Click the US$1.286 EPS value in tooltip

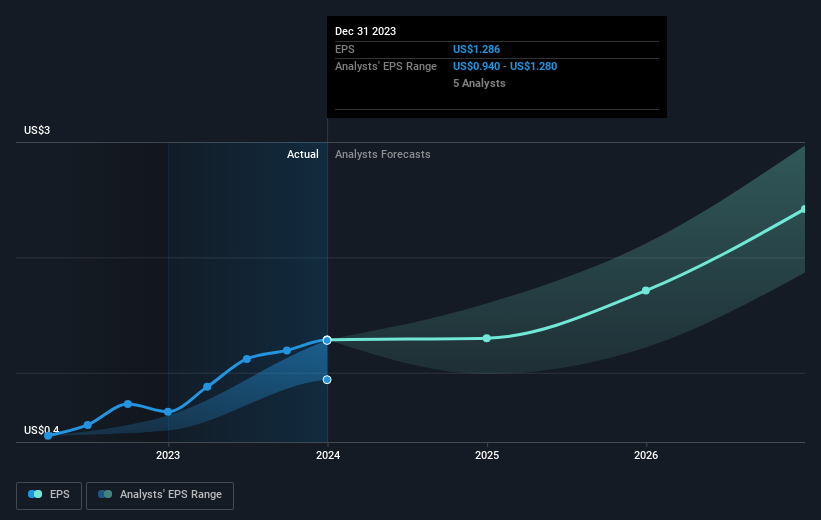(476, 49)
